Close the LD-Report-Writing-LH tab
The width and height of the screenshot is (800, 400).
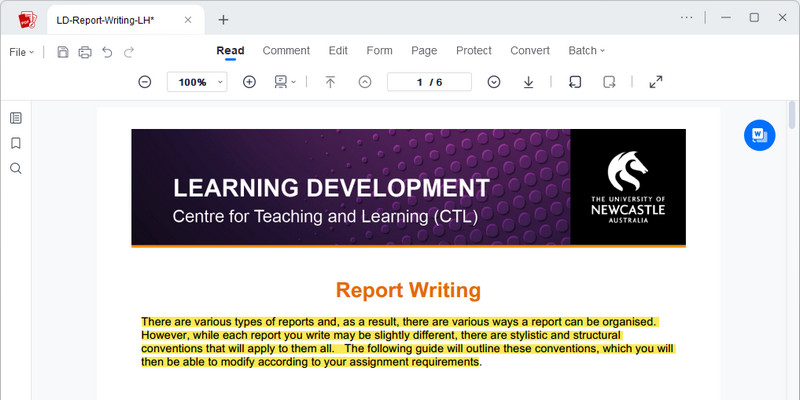coord(188,19)
